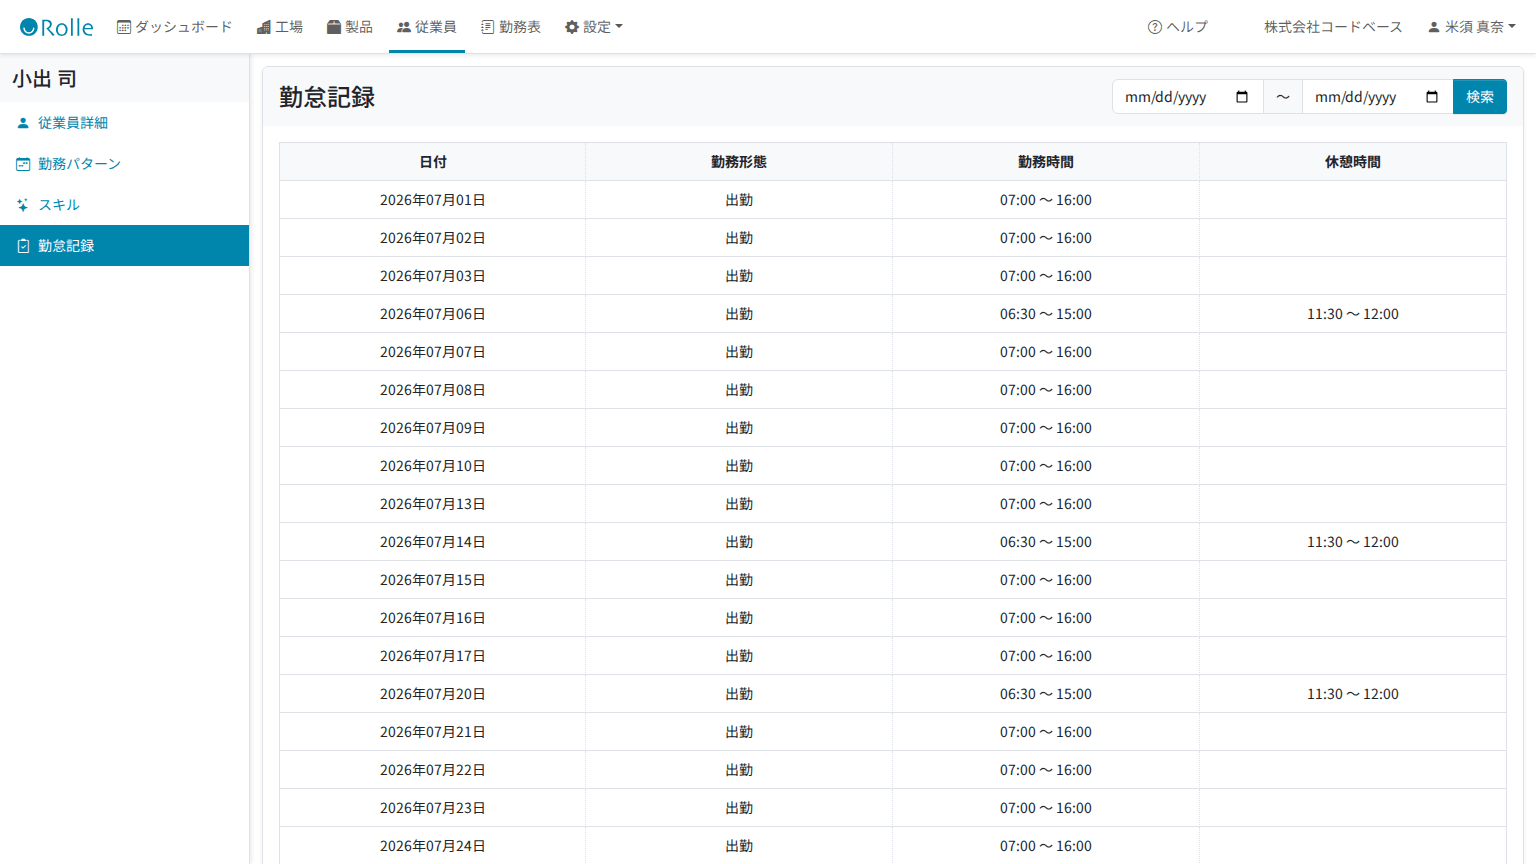This screenshot has width=1536, height=864.
Task: Select the 2026年07月14日 date cell
Action: pos(433,542)
